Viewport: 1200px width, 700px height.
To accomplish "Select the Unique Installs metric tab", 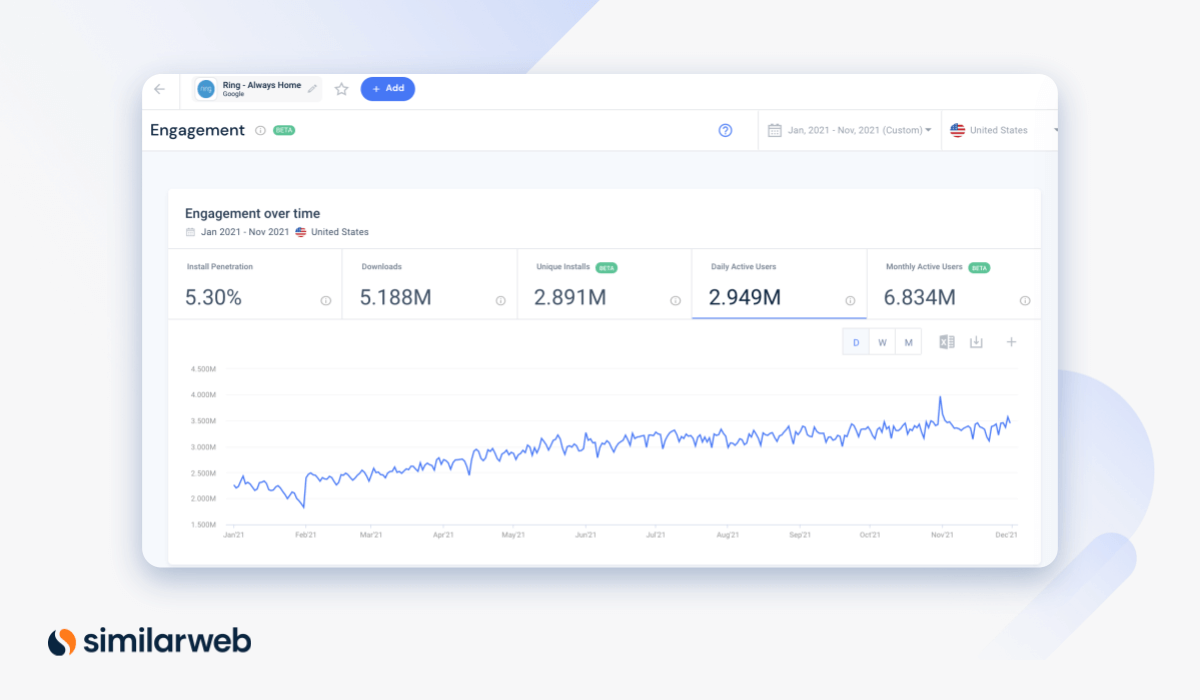I will coord(605,284).
